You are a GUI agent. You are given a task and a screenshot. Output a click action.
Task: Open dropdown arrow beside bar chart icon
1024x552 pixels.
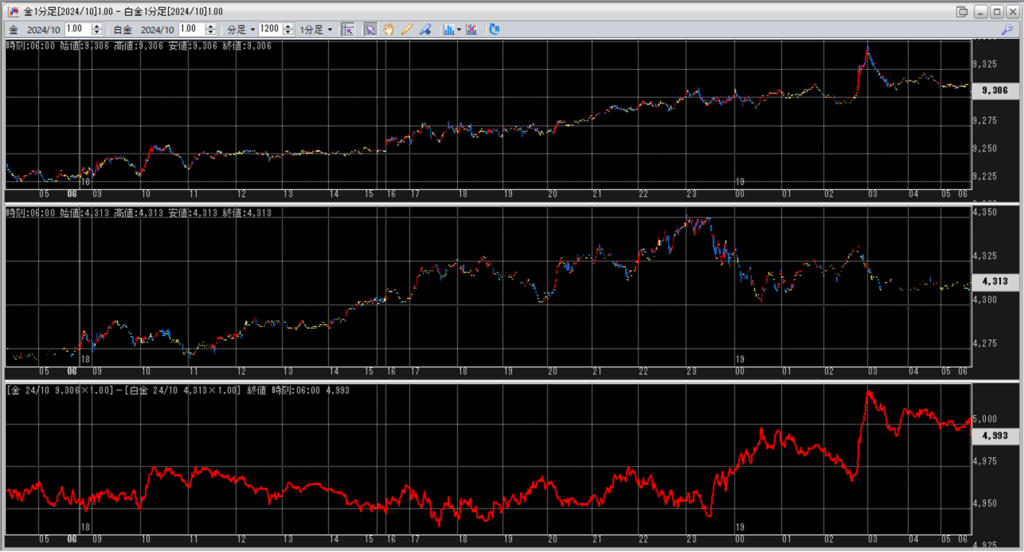[x=459, y=29]
